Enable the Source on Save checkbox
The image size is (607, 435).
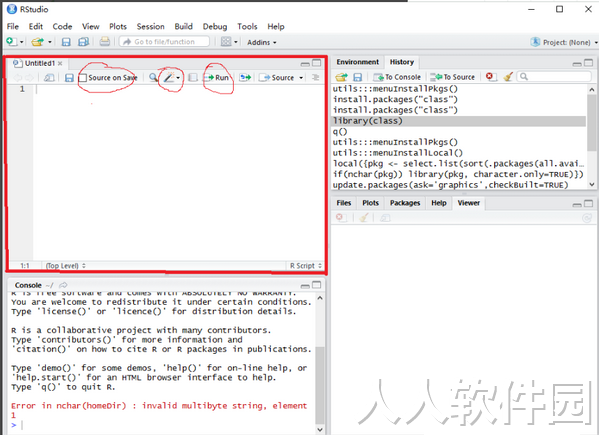pos(82,78)
